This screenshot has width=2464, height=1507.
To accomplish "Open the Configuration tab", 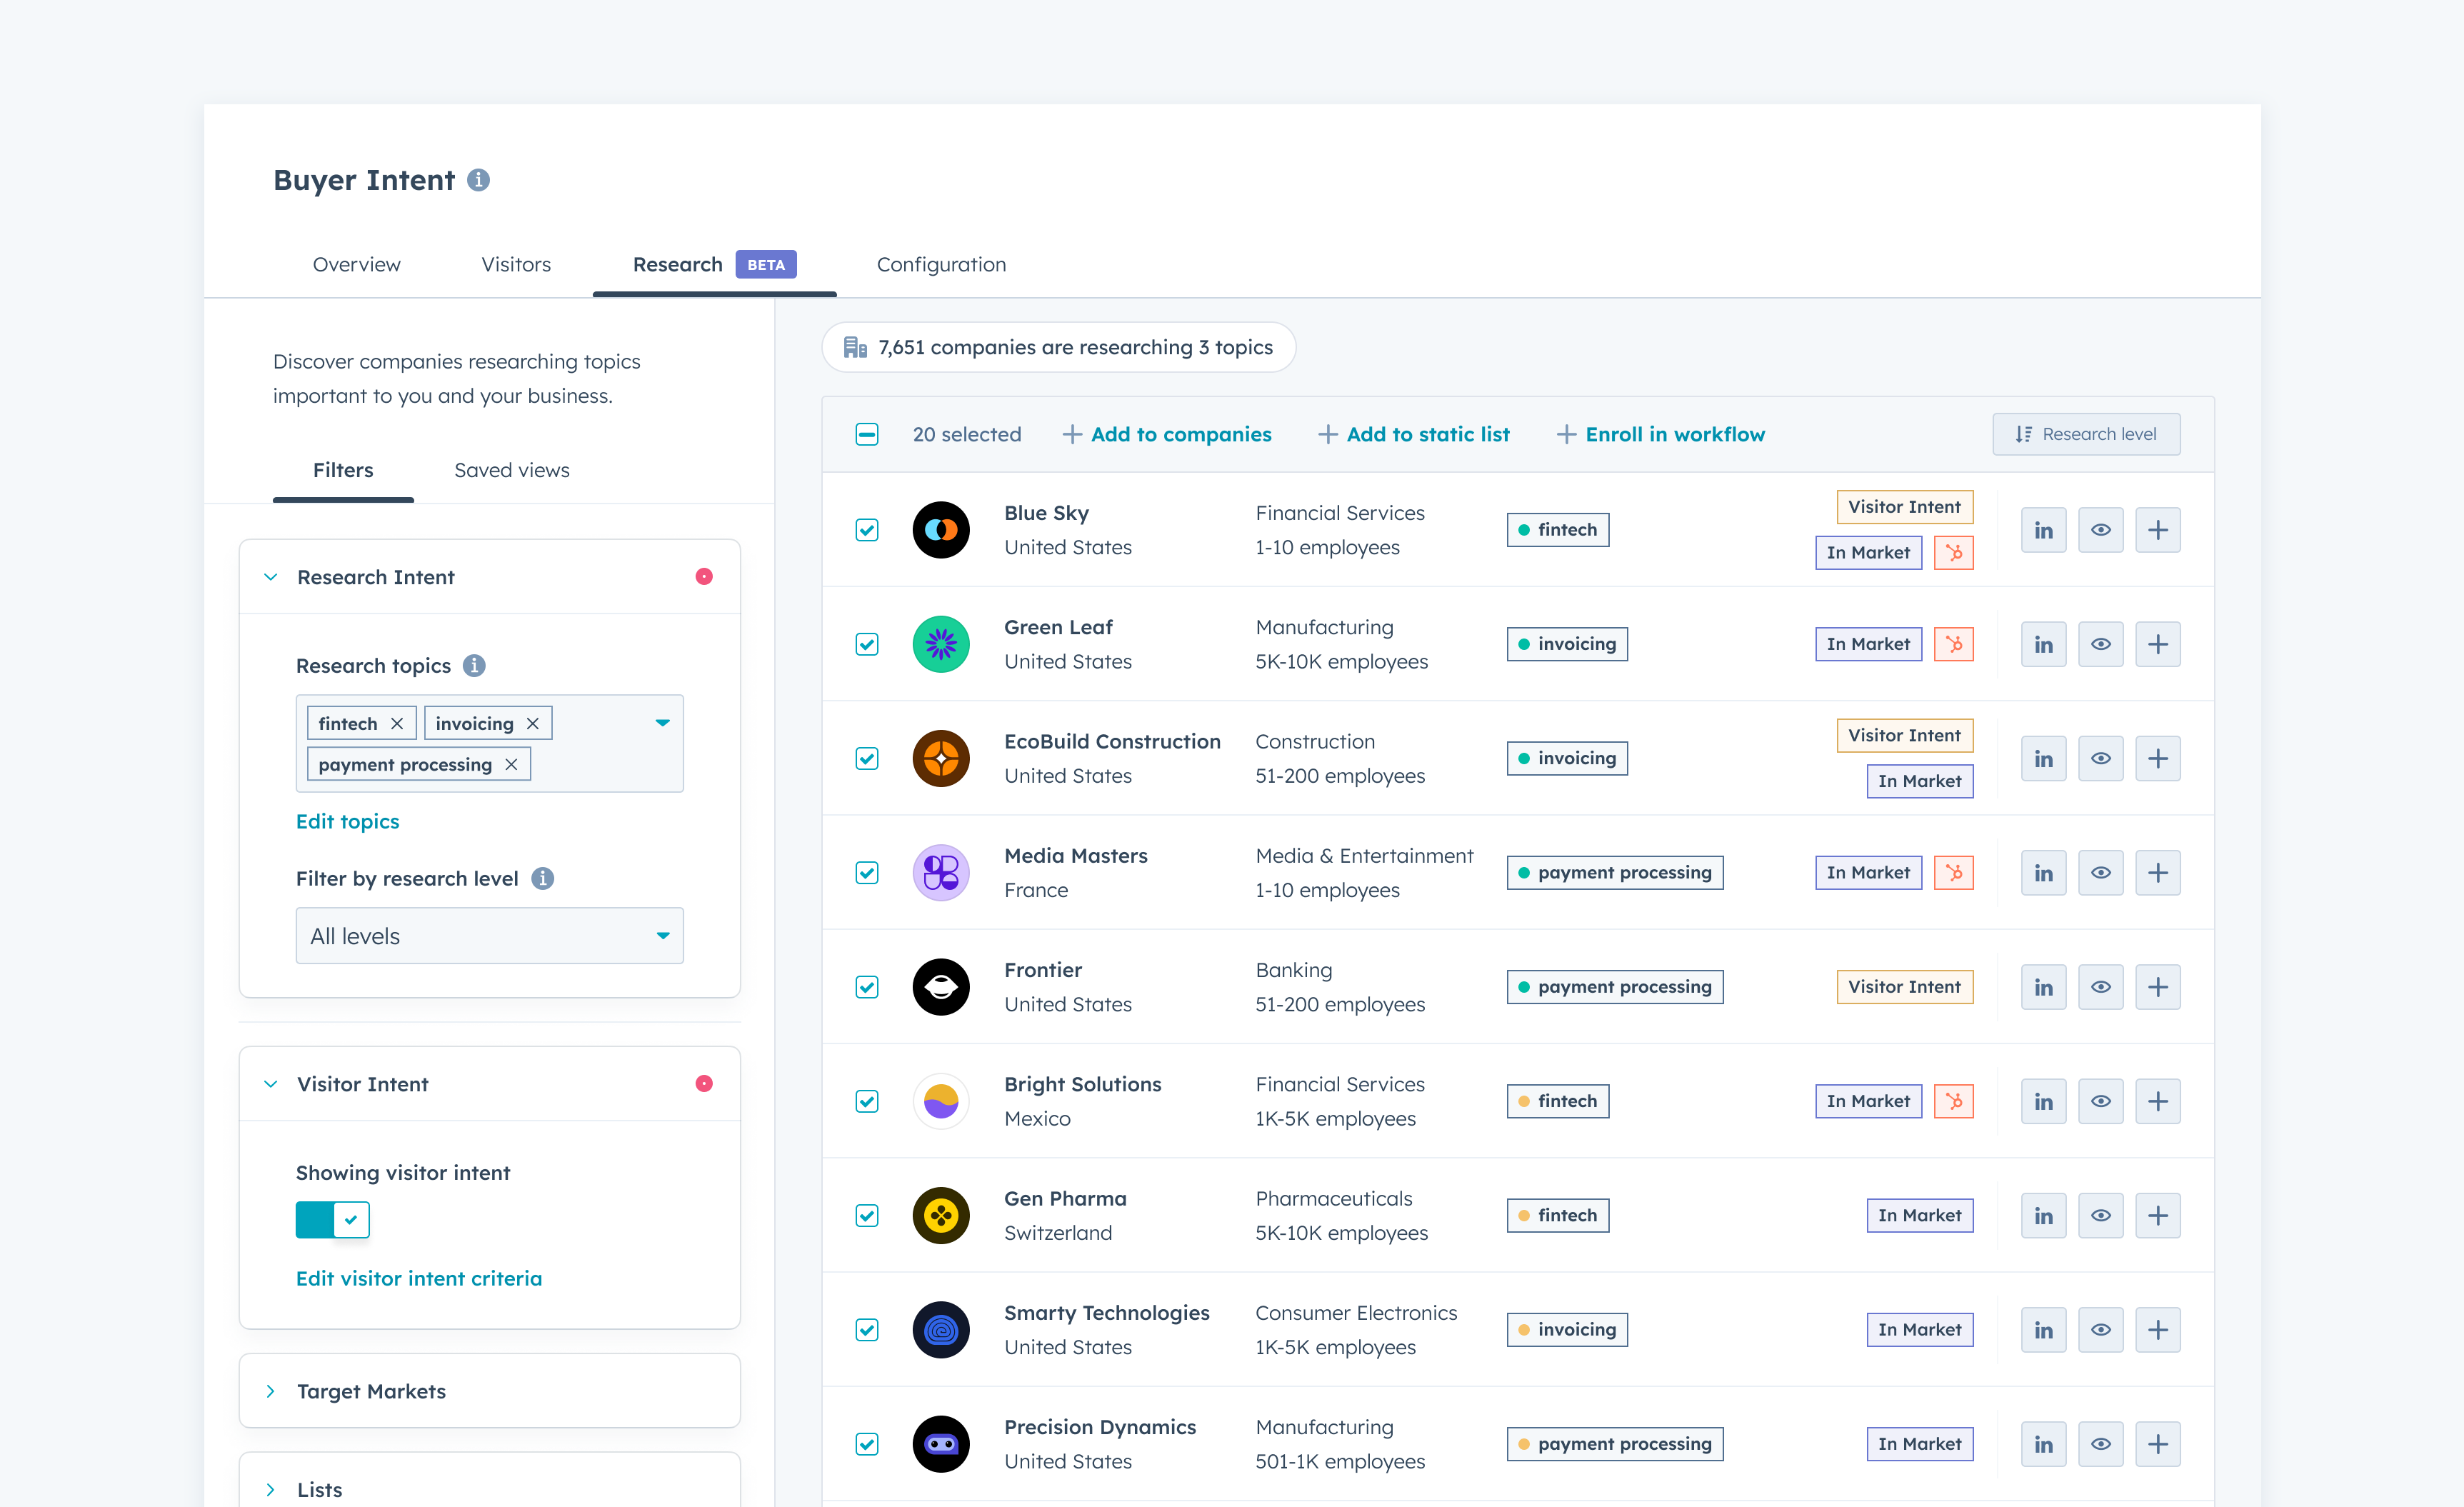I will 941,264.
